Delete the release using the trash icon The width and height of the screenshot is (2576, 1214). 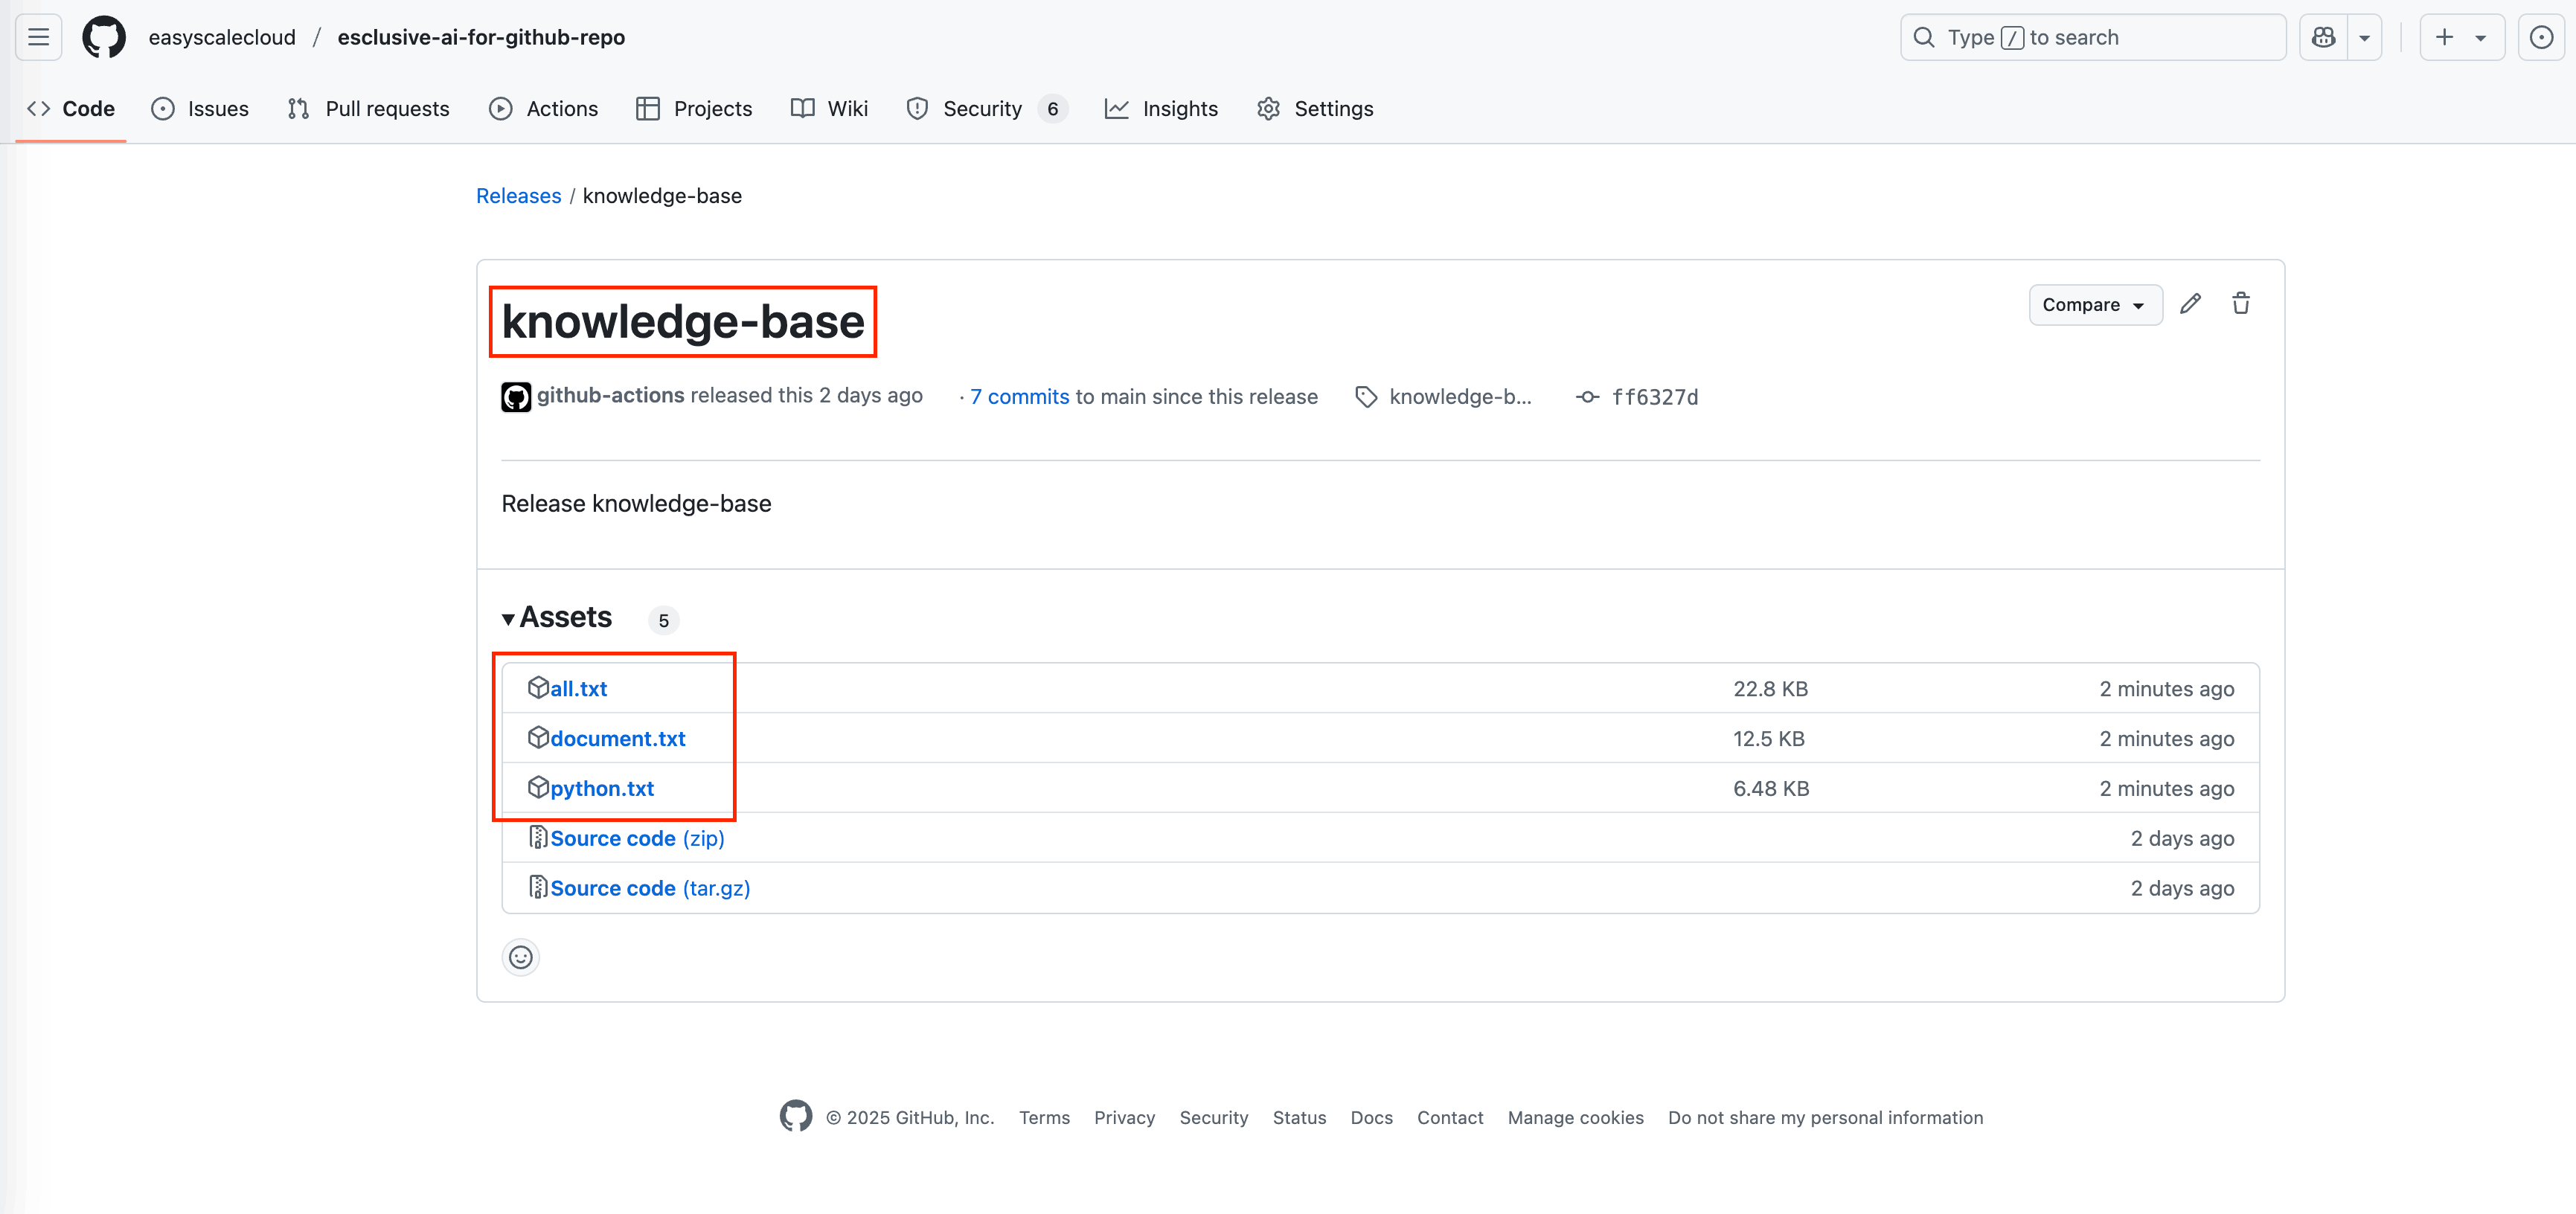2240,303
